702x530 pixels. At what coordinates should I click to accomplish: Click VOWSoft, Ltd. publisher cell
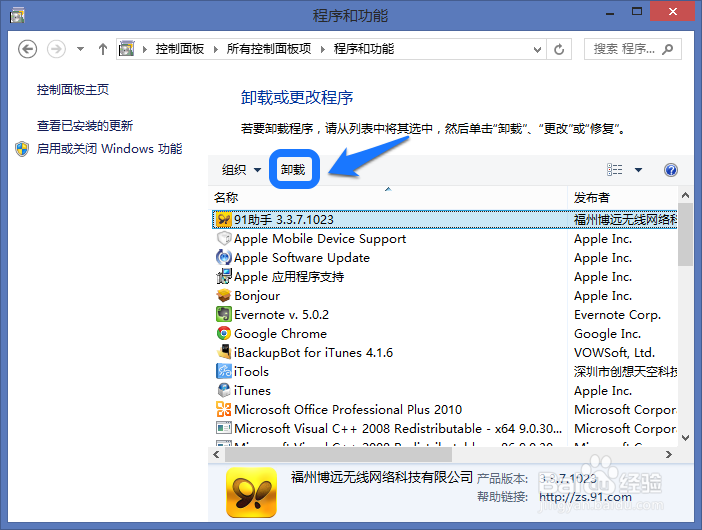tap(614, 353)
